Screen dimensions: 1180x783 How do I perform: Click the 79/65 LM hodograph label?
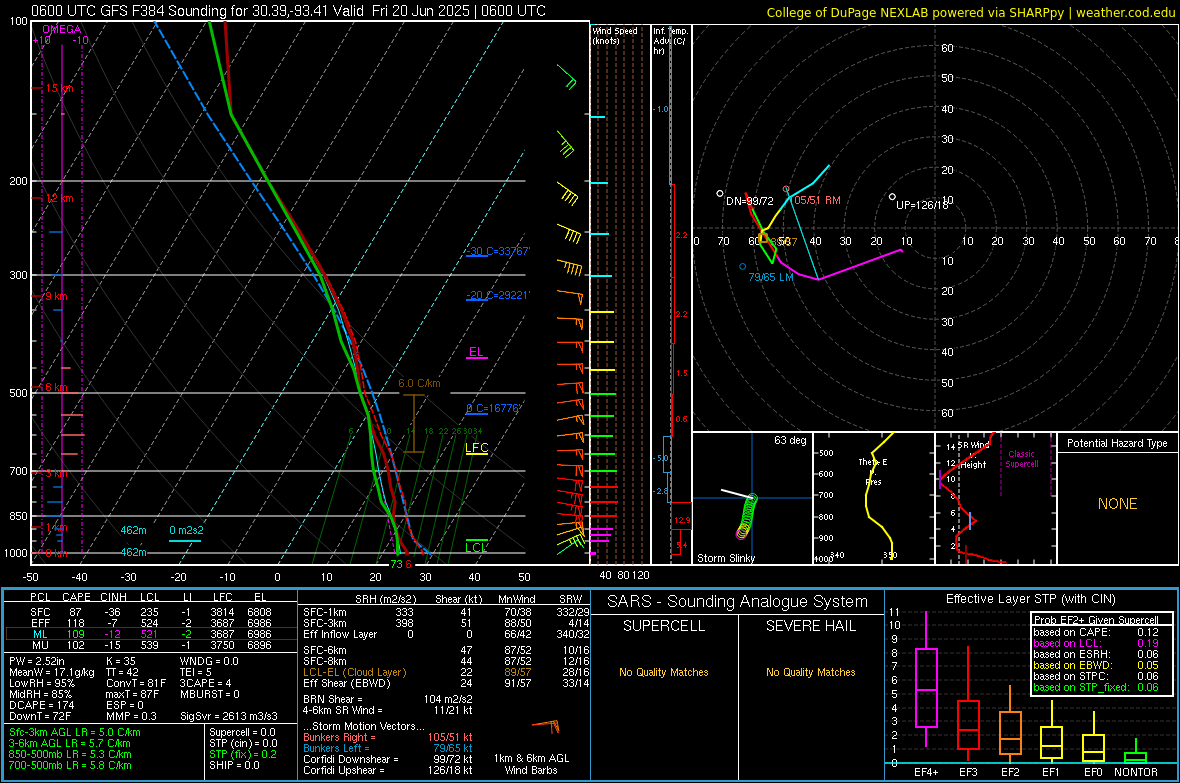771,277
